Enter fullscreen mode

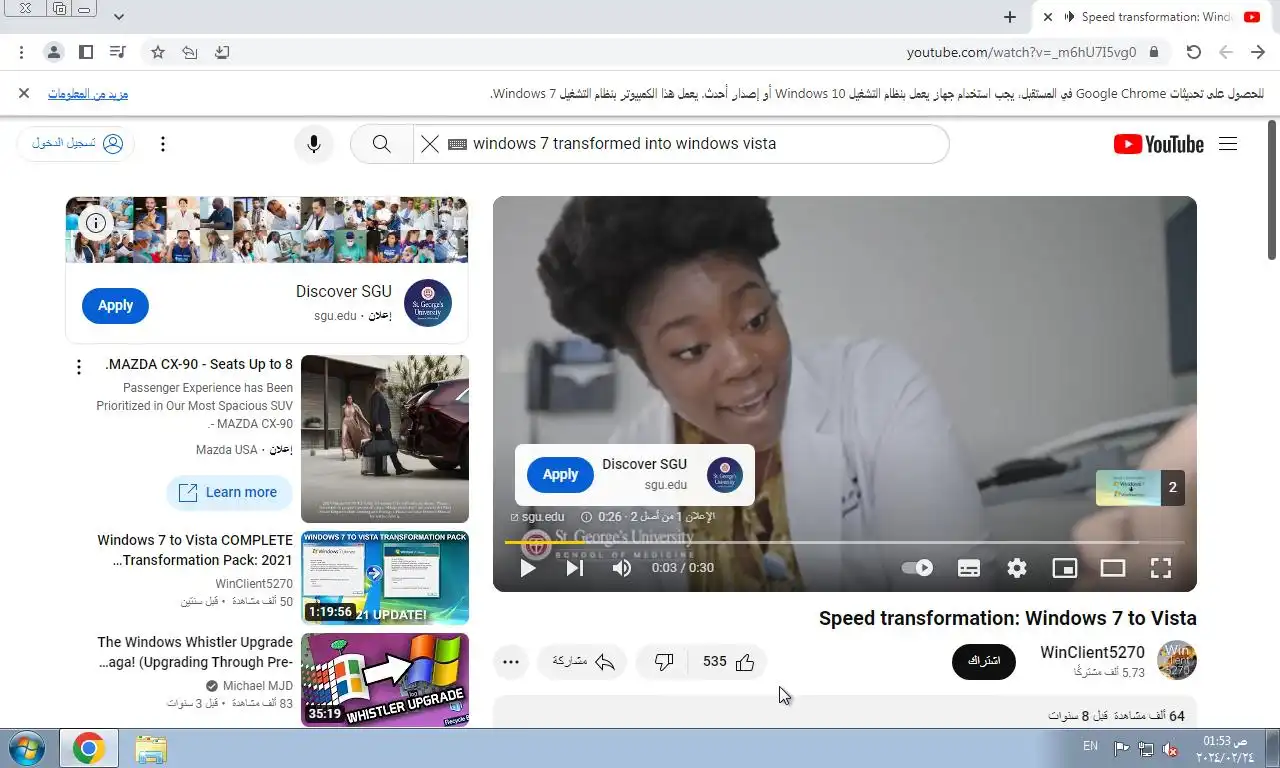coord(1161,568)
